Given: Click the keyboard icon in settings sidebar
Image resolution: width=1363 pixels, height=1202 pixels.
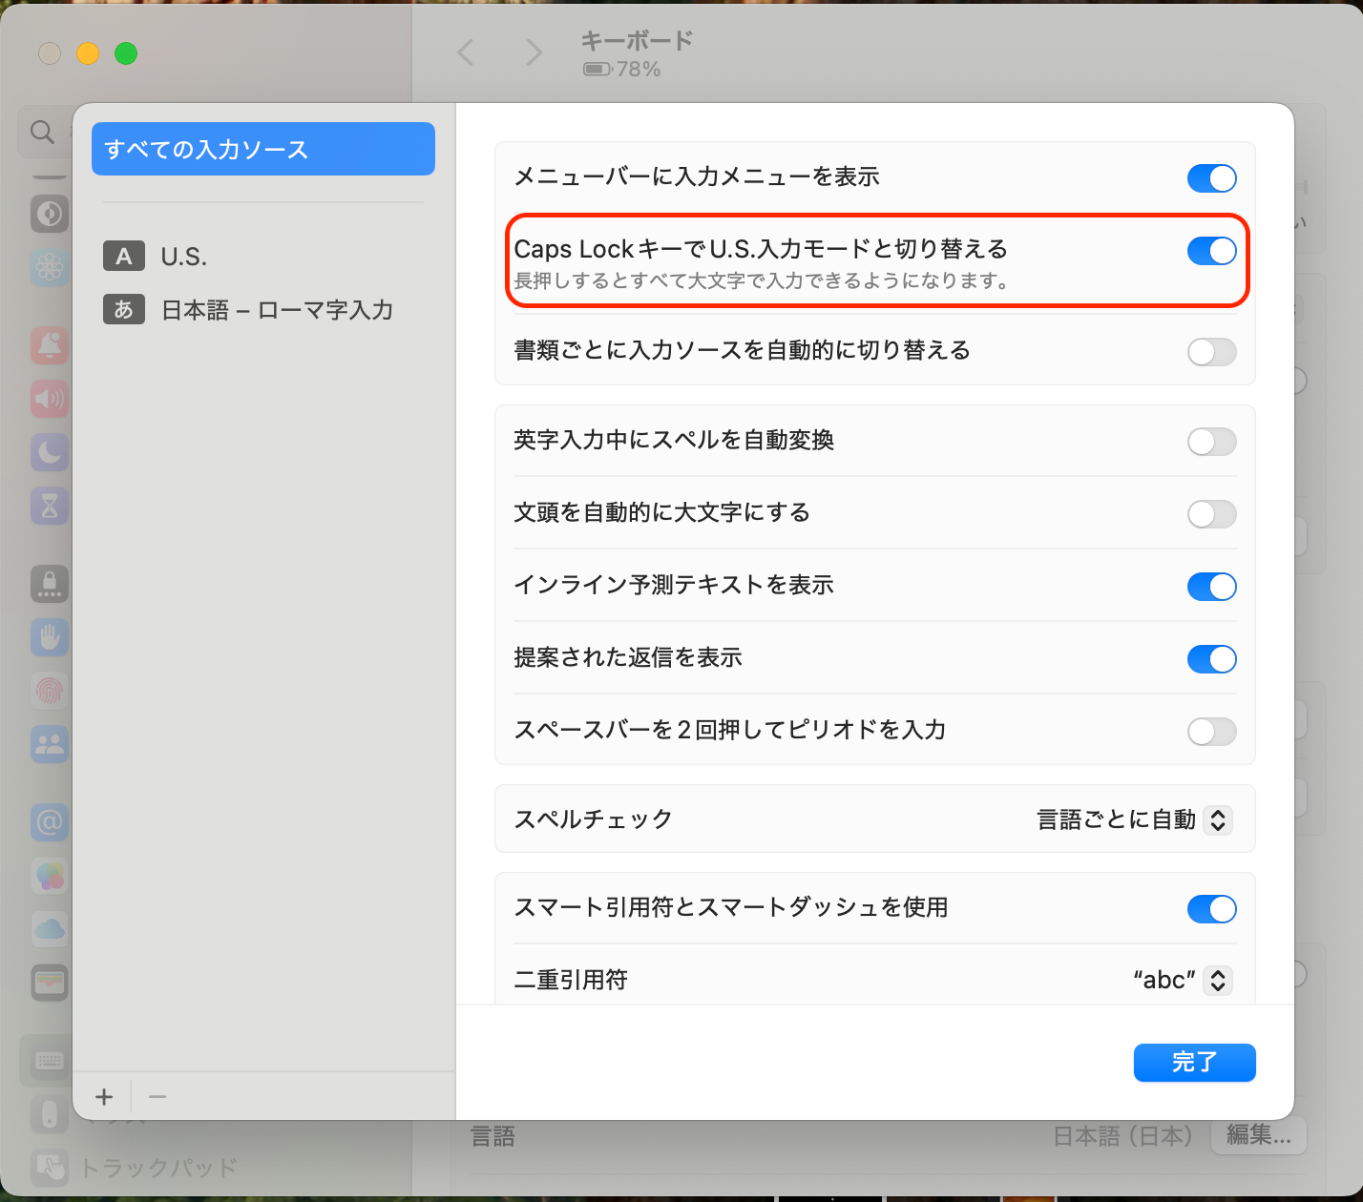Looking at the screenshot, I should coord(49,1061).
